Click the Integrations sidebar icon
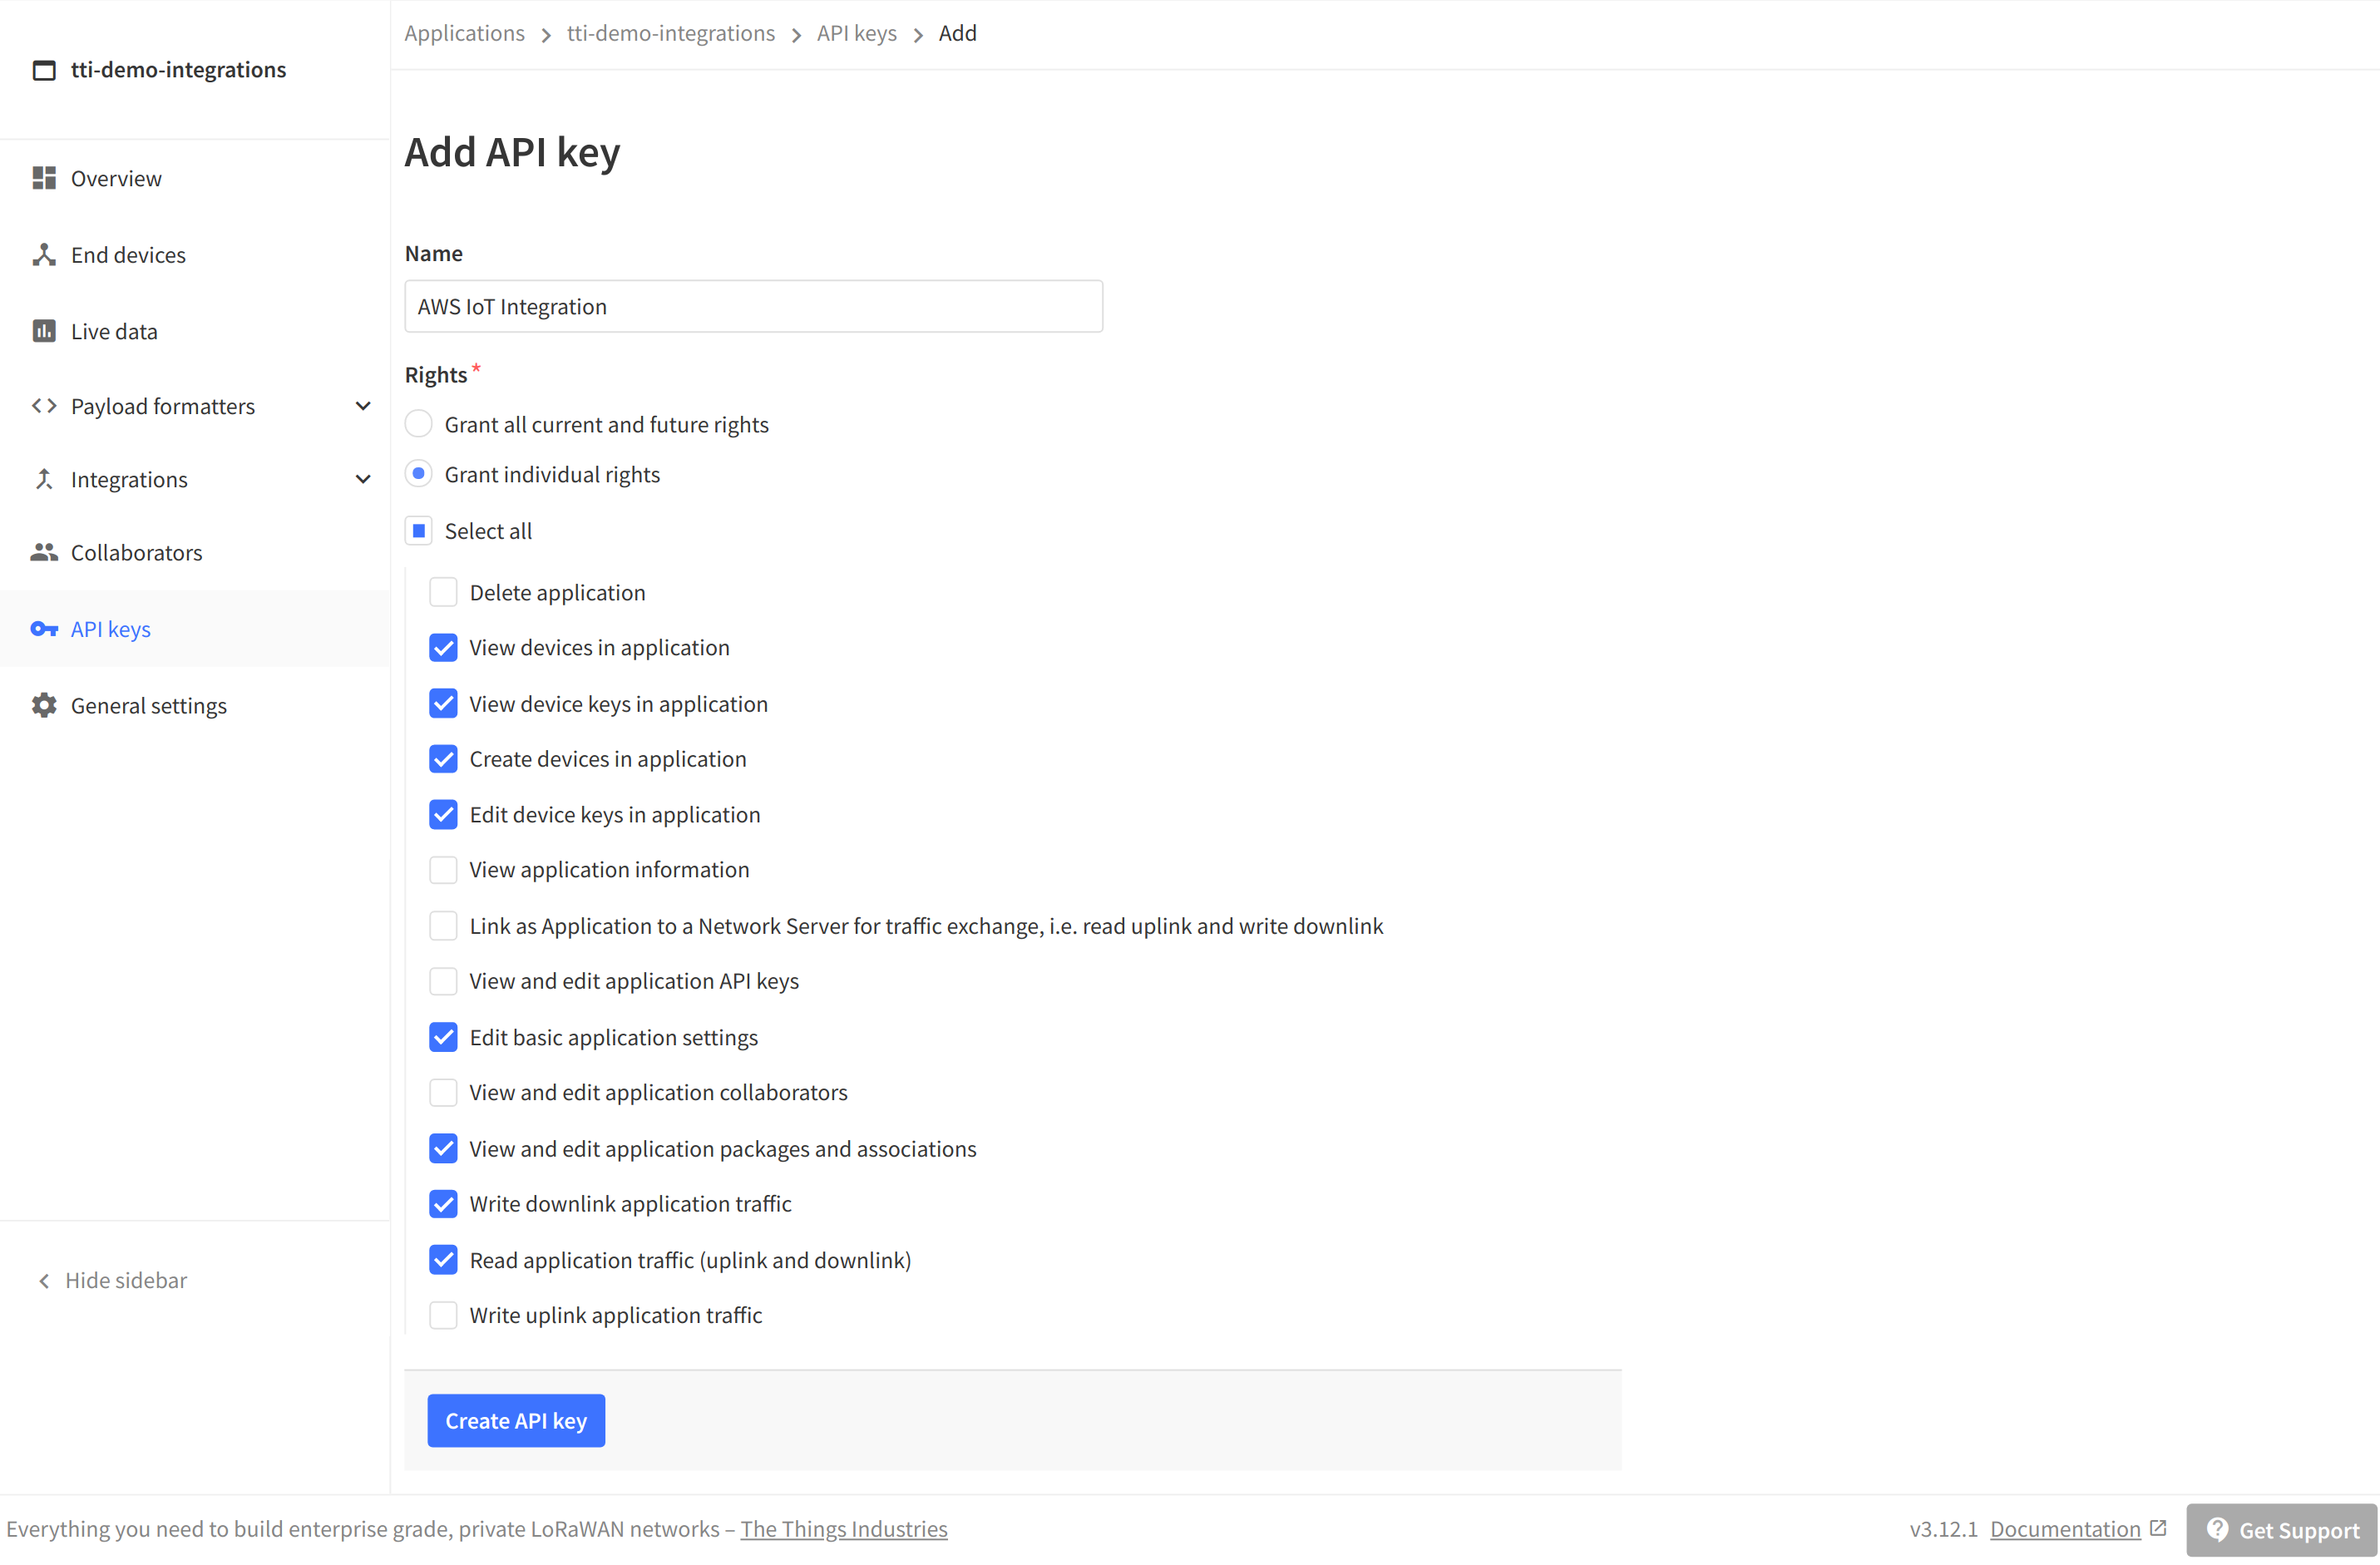 (43, 479)
